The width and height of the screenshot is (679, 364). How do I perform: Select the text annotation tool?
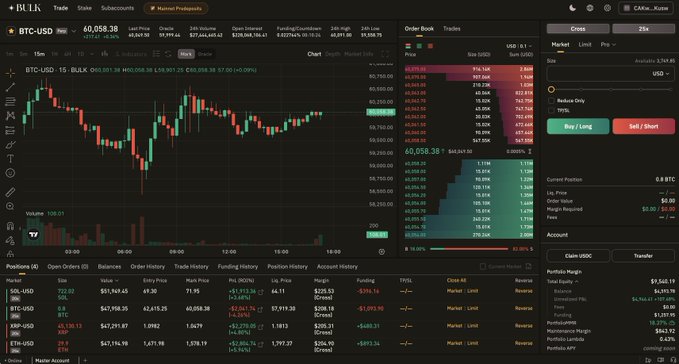tap(10, 159)
